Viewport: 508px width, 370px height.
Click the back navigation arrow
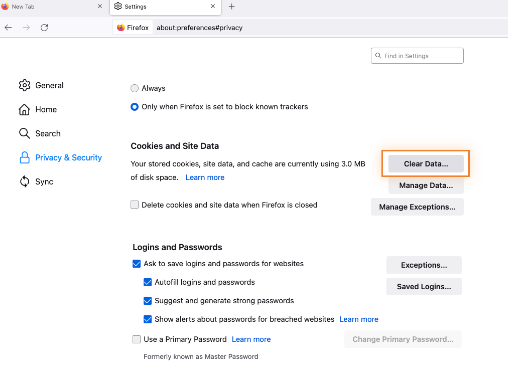click(x=8, y=28)
